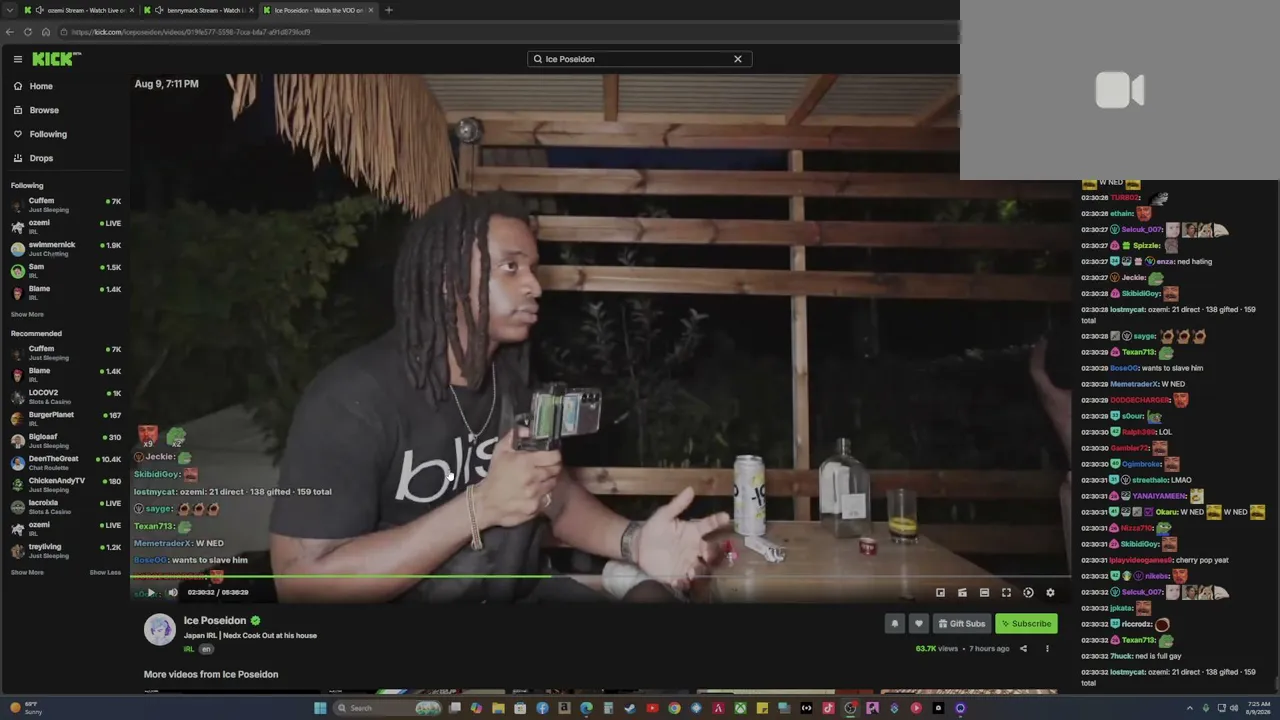Open the IRL category link
The width and height of the screenshot is (1280, 720).
coord(189,649)
